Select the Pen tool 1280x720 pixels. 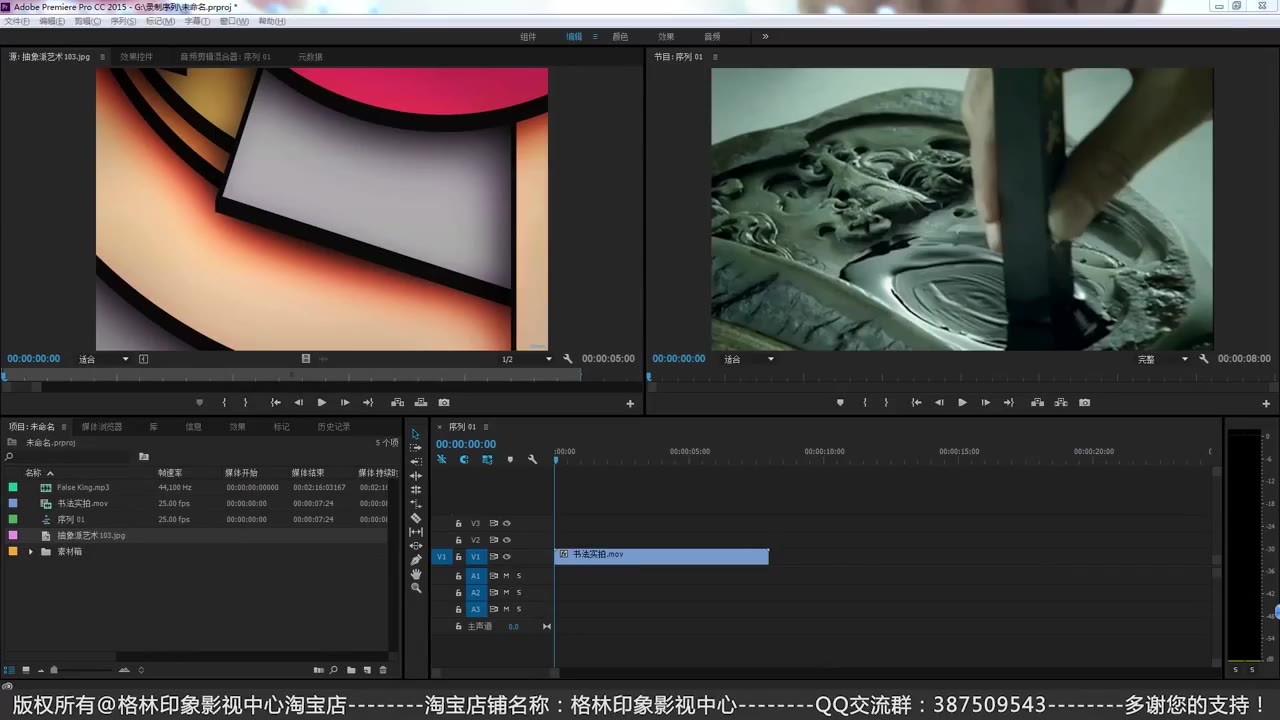[416, 560]
